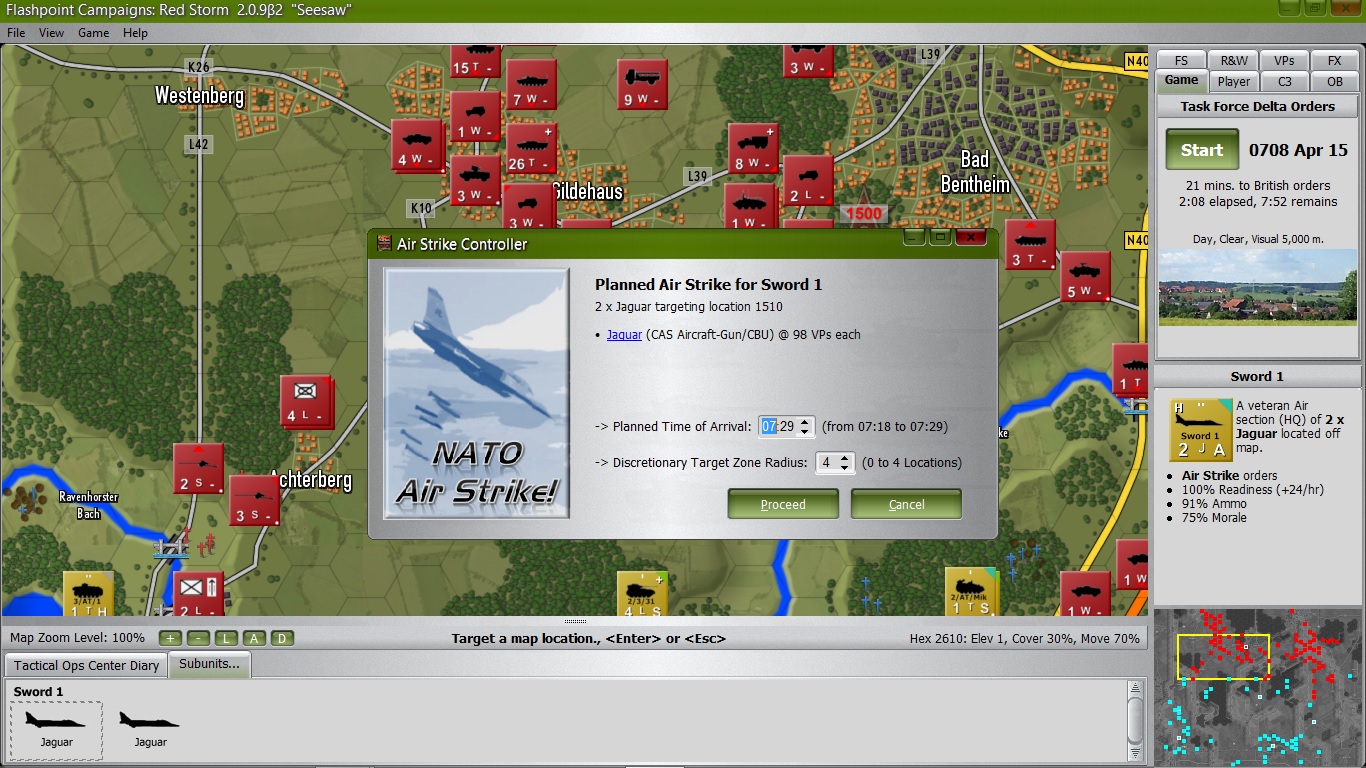The image size is (1366, 768).
Task: Select the yellow 2/AT/Mik unit counter
Action: coord(972,592)
